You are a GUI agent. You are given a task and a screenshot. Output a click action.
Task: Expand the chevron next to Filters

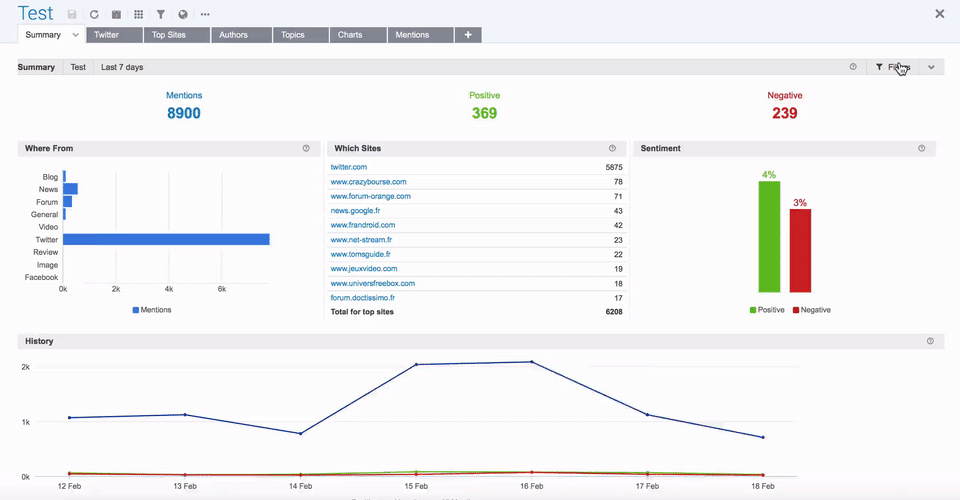pyautogui.click(x=931, y=67)
